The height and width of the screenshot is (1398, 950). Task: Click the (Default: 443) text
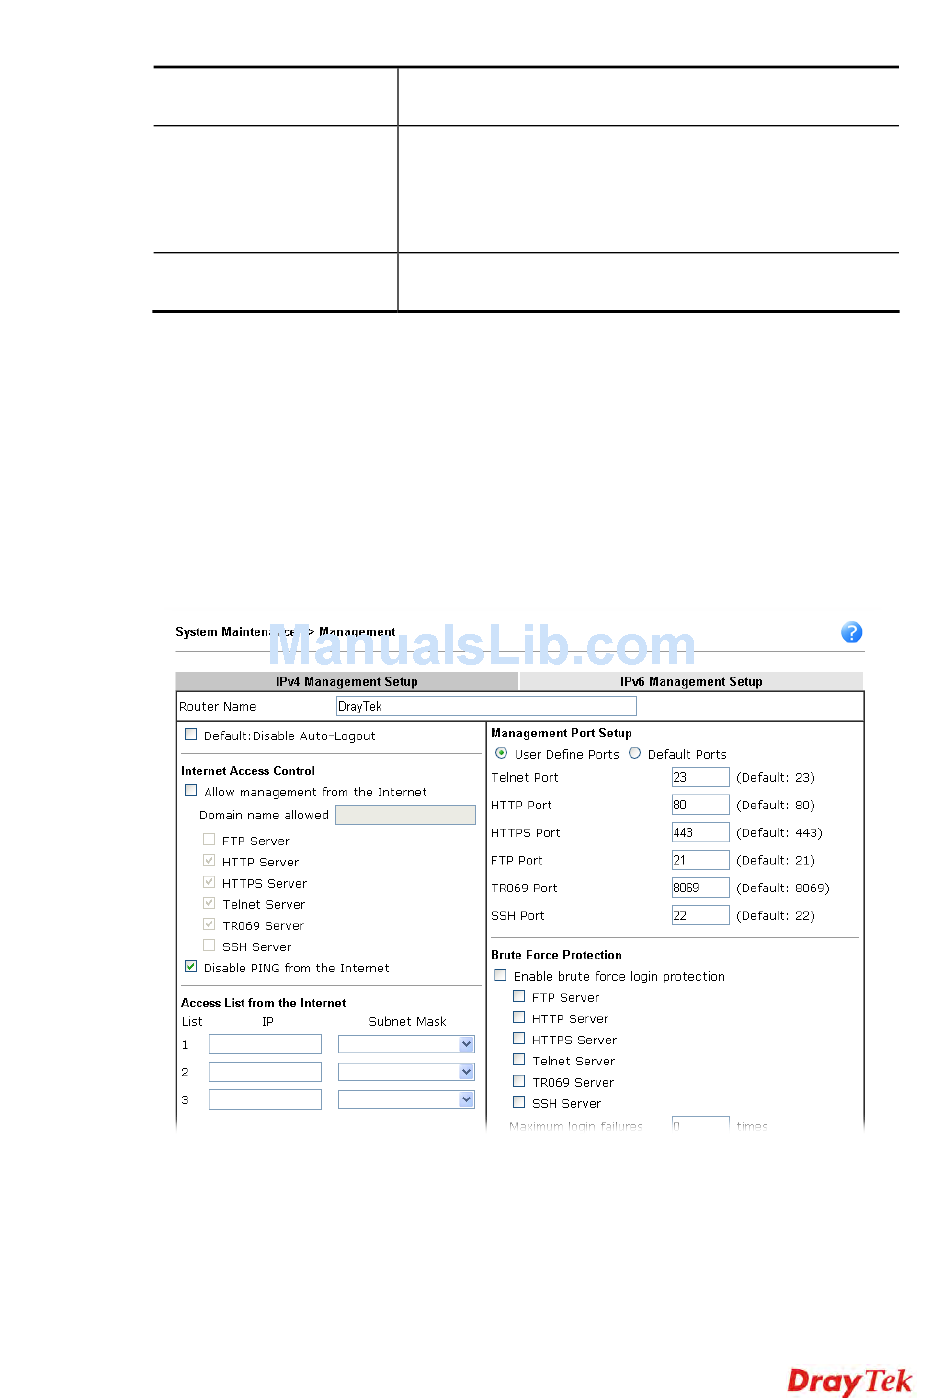pyautogui.click(x=779, y=833)
